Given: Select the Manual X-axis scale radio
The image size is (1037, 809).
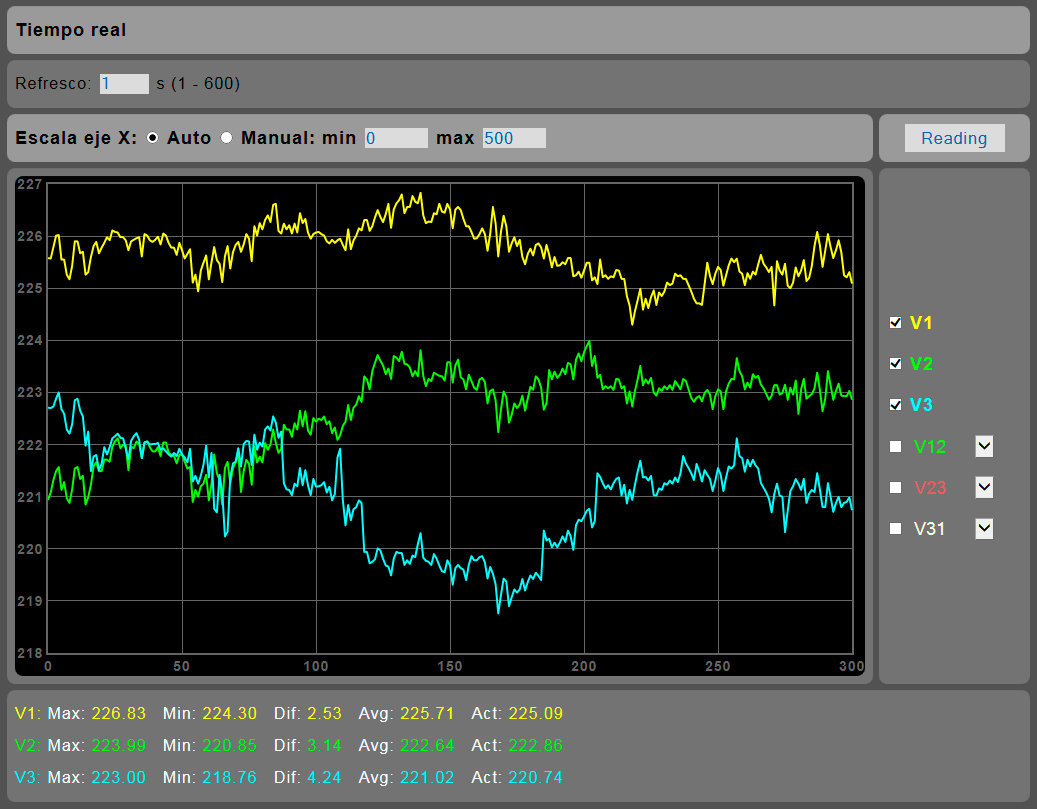Looking at the screenshot, I should tap(227, 138).
